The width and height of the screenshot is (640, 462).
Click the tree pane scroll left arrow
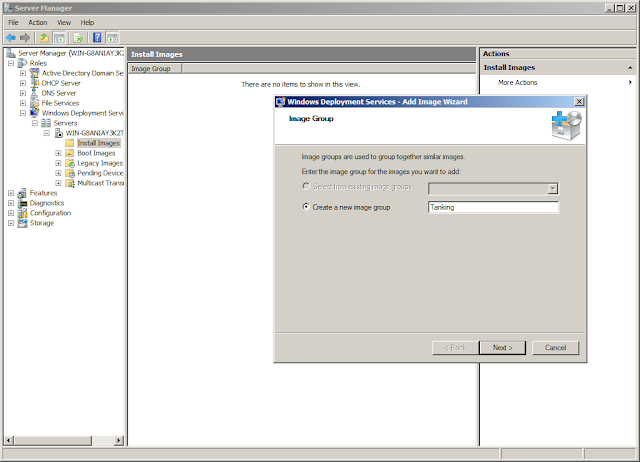(8, 440)
